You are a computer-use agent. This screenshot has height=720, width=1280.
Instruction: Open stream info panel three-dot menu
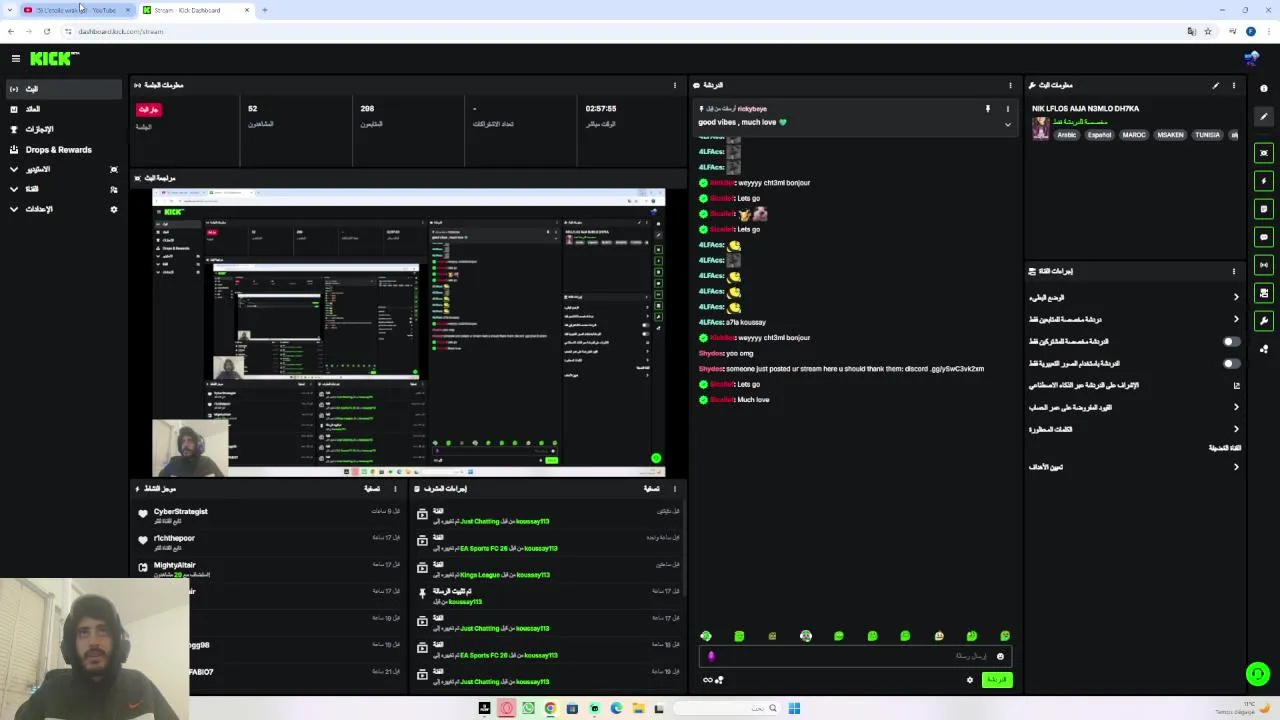[x=1234, y=85]
